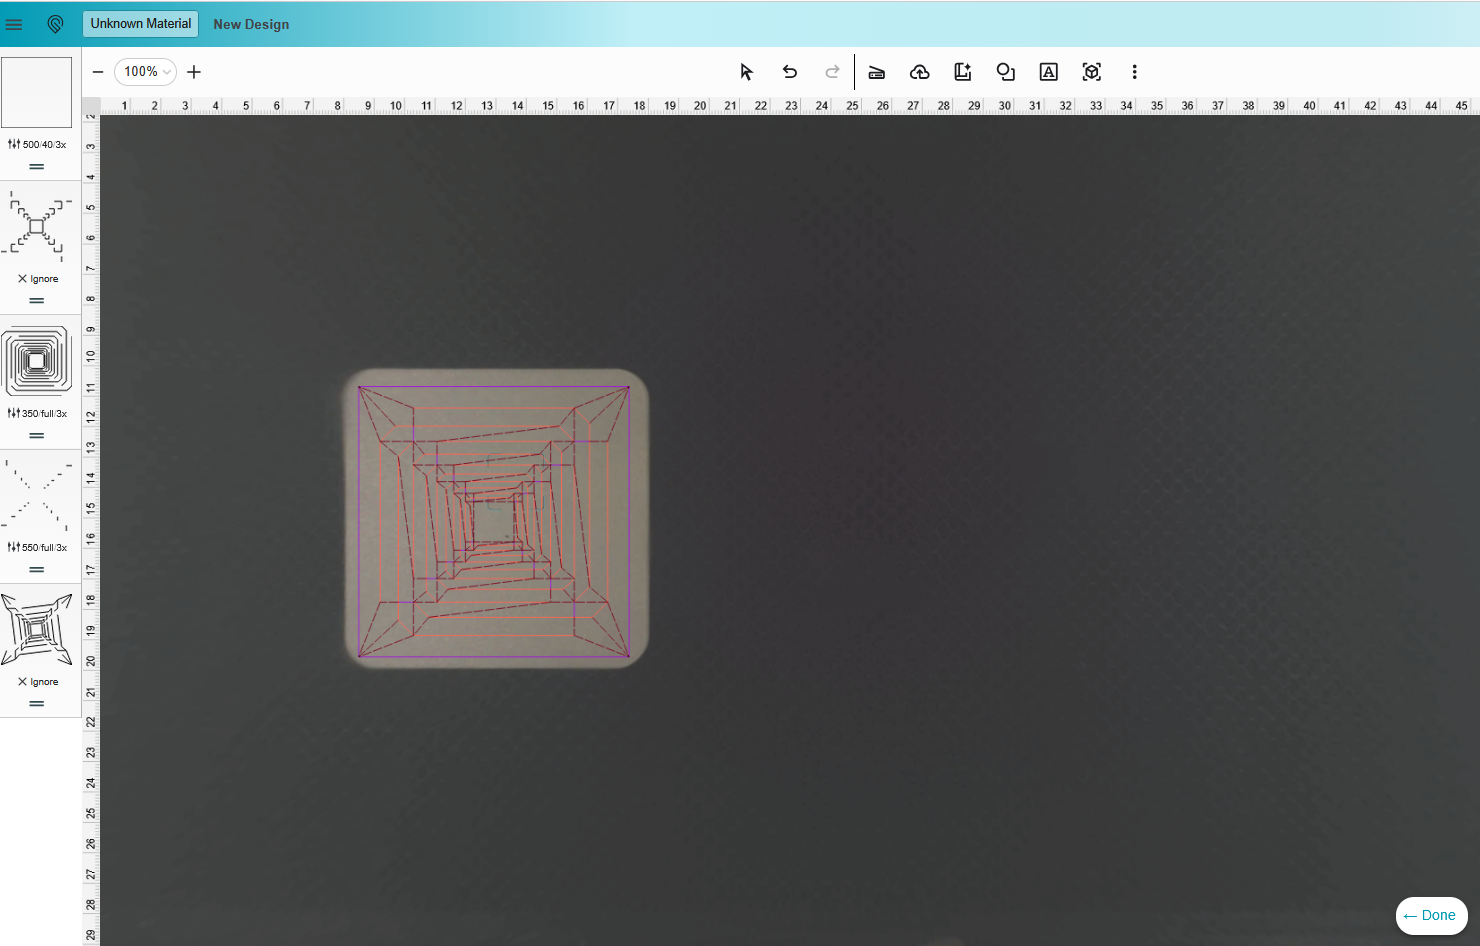
Task: Undo the last action
Action: pyautogui.click(x=790, y=72)
